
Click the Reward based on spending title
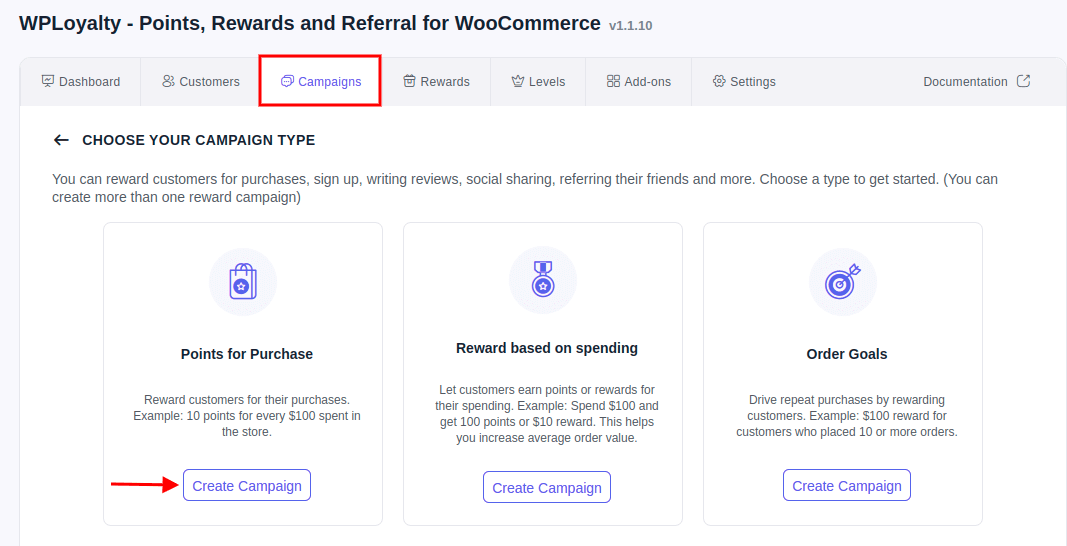[x=547, y=348]
